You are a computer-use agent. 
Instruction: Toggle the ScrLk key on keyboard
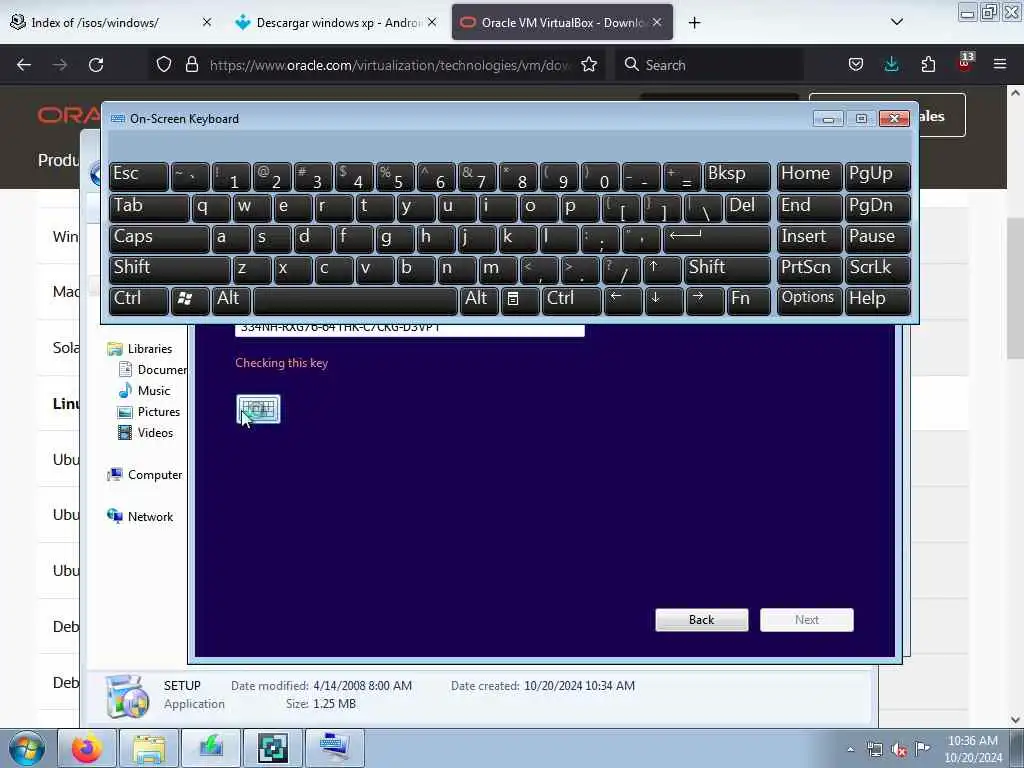pyautogui.click(x=877, y=269)
